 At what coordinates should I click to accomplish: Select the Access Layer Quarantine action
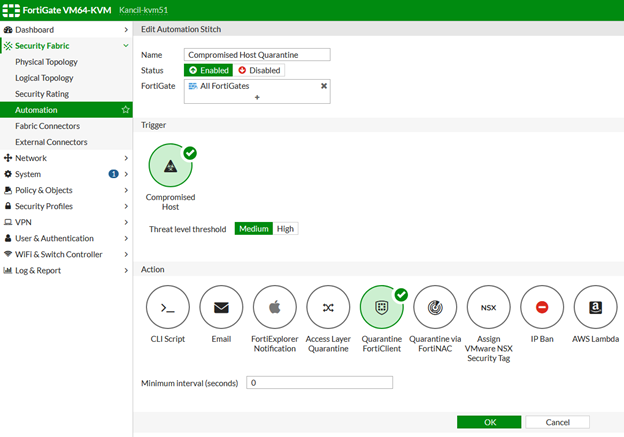pyautogui.click(x=328, y=307)
